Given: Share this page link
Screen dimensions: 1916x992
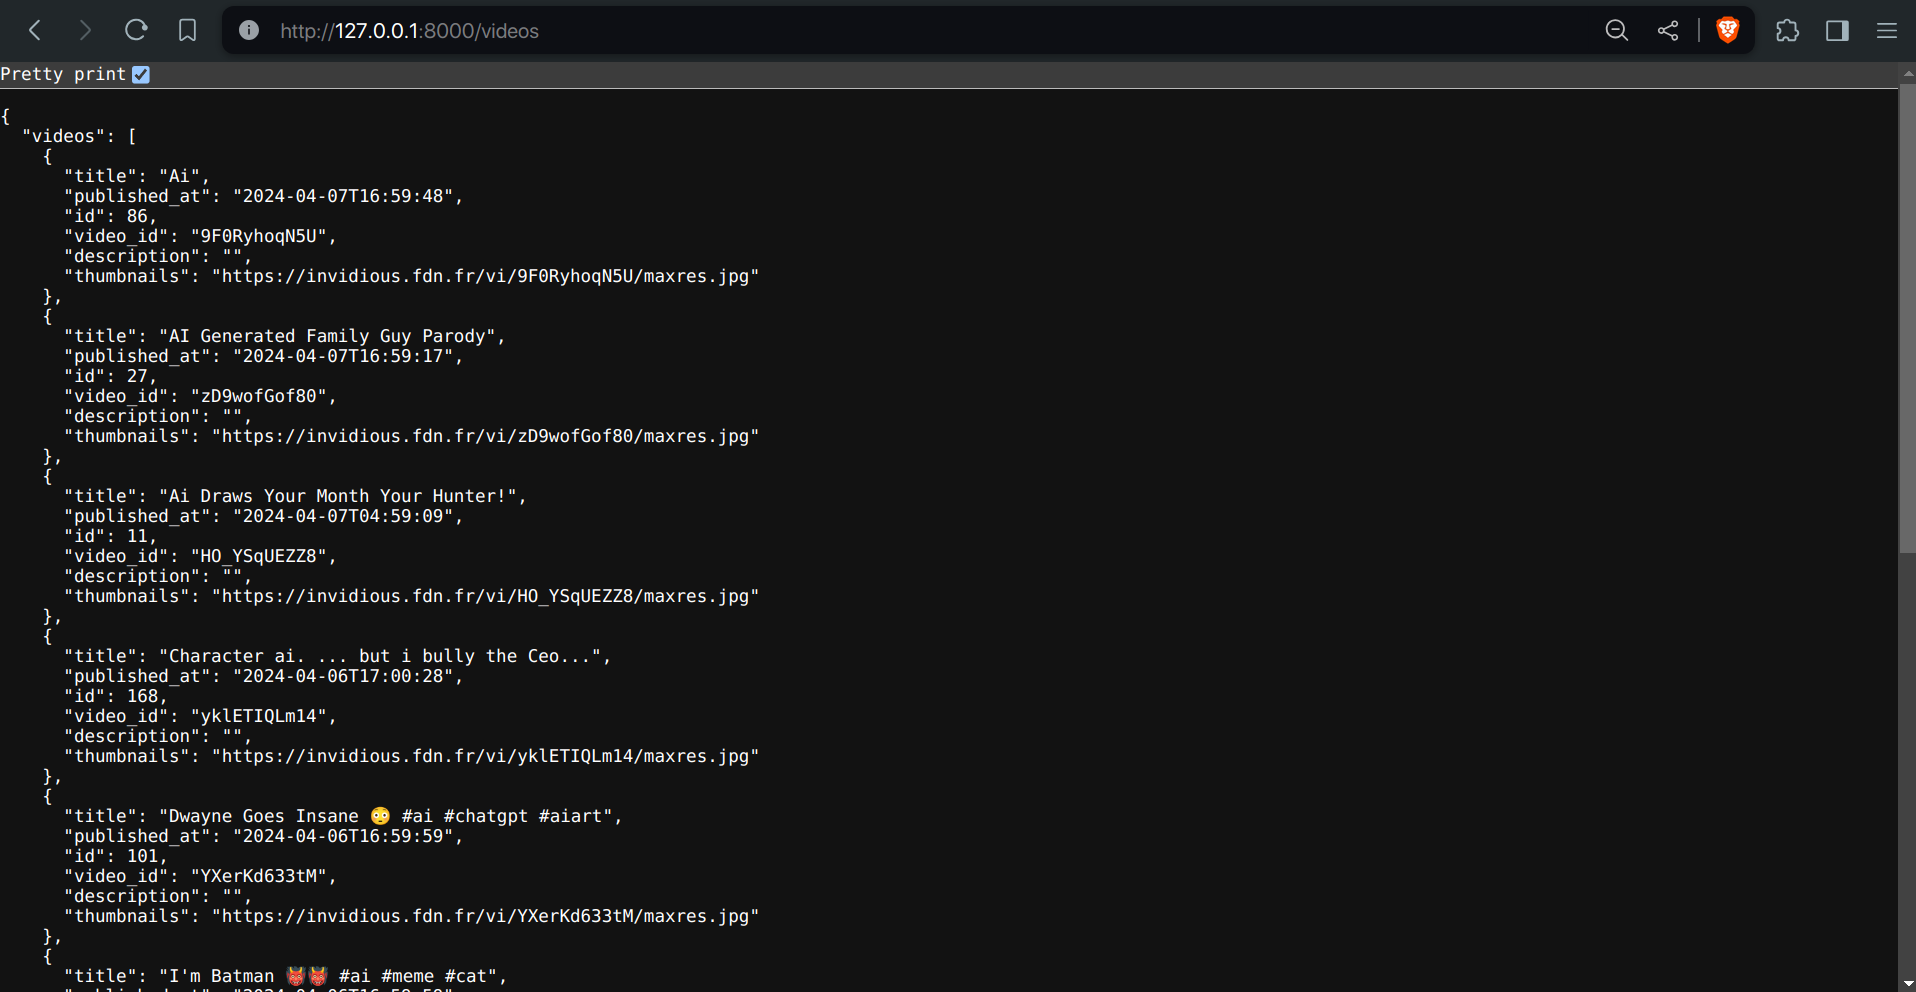Looking at the screenshot, I should (1668, 31).
